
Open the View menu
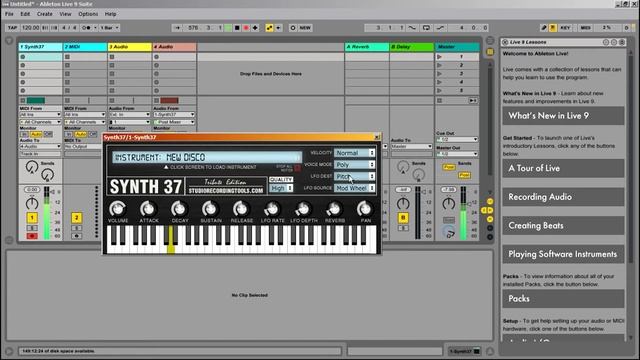pyautogui.click(x=65, y=14)
